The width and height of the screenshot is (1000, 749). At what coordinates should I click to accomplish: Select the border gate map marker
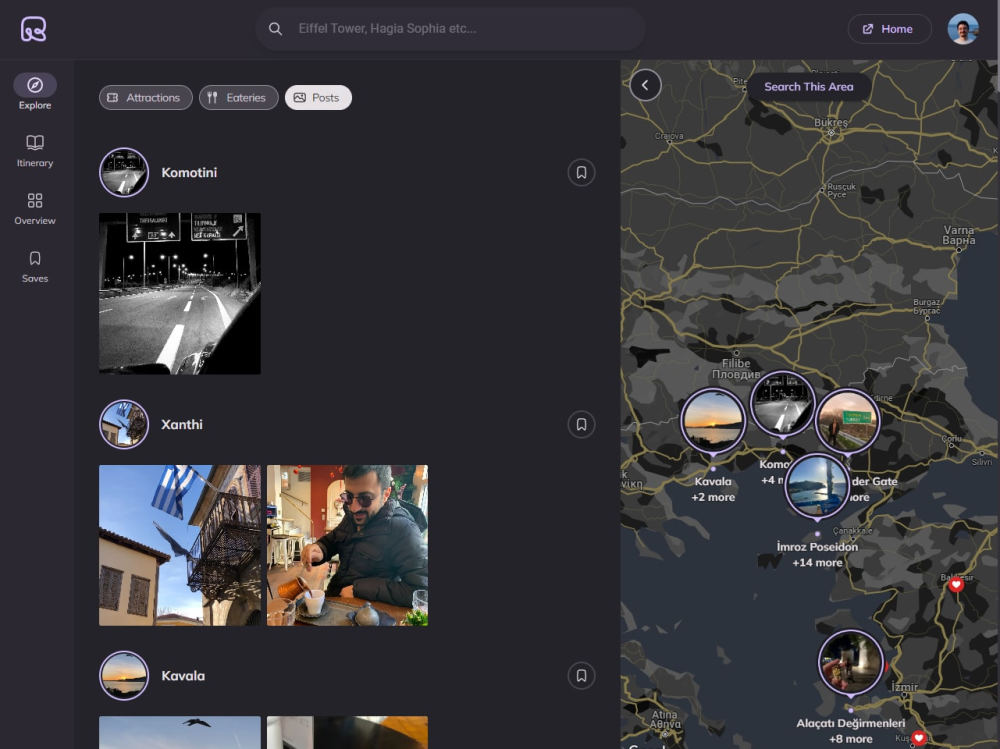coord(848,422)
